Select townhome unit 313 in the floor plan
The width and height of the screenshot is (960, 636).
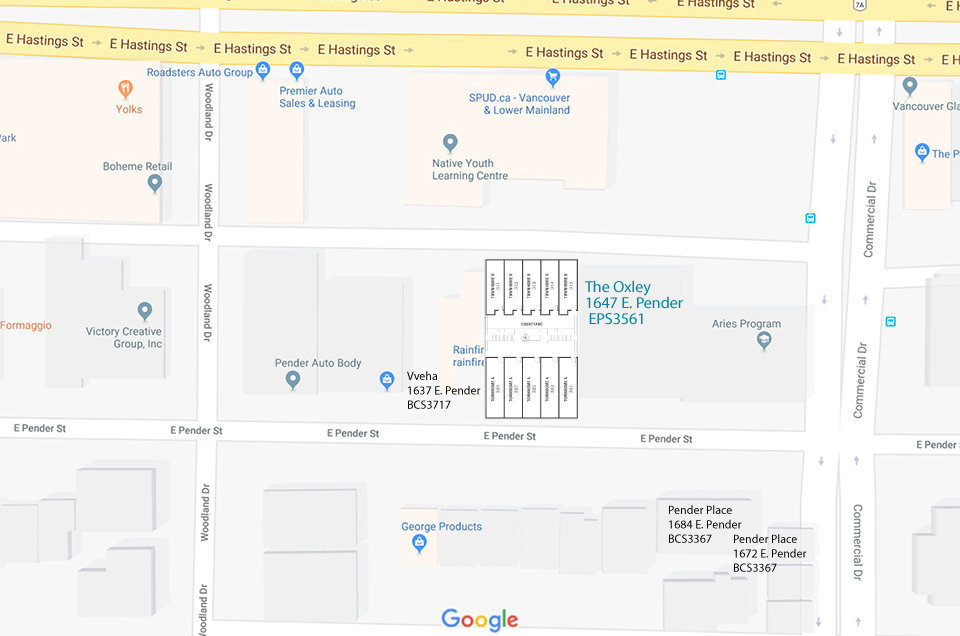531,286
